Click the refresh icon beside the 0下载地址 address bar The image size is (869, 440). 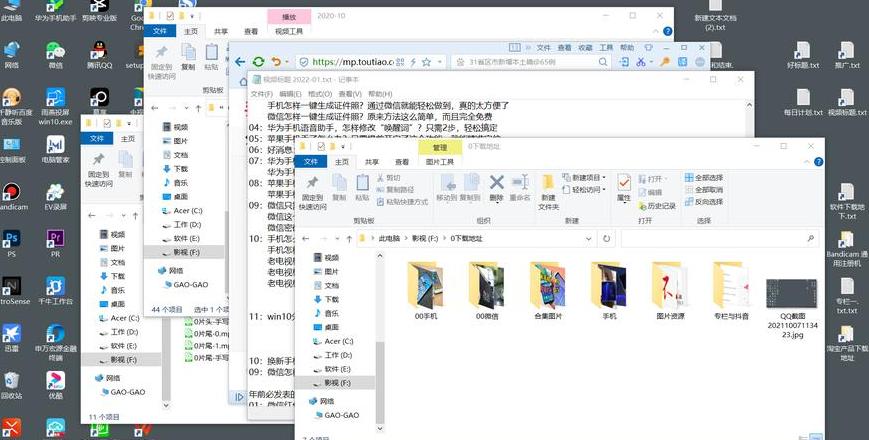pyautogui.click(x=606, y=239)
